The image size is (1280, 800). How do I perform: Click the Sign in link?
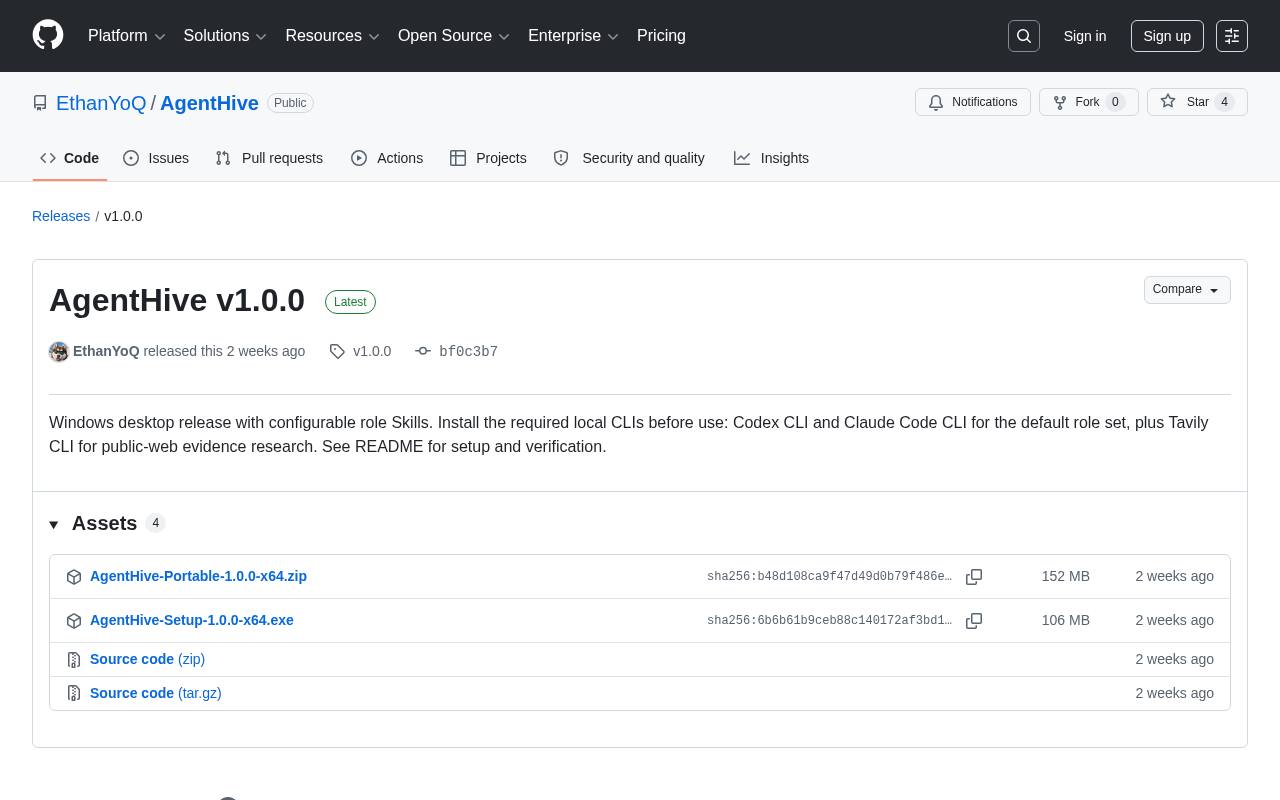tap(1085, 36)
